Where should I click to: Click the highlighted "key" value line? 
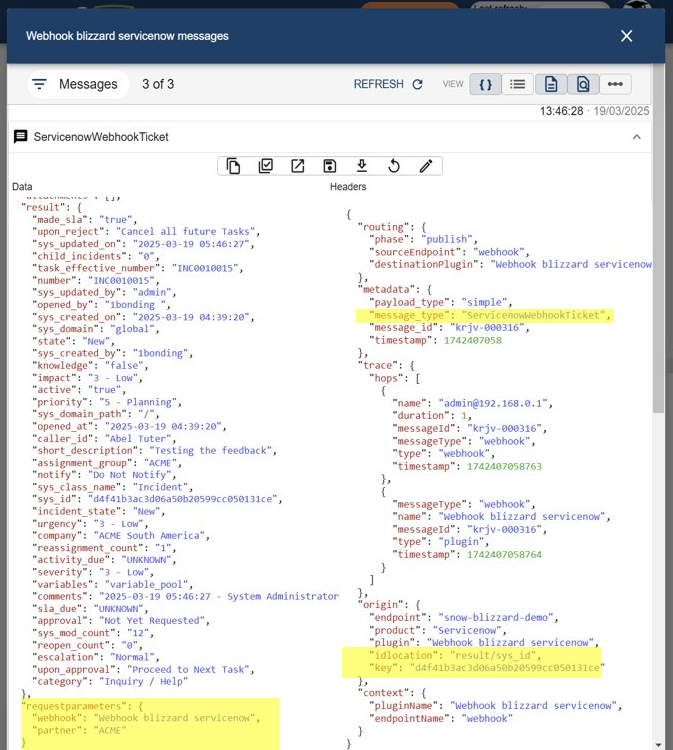487,668
